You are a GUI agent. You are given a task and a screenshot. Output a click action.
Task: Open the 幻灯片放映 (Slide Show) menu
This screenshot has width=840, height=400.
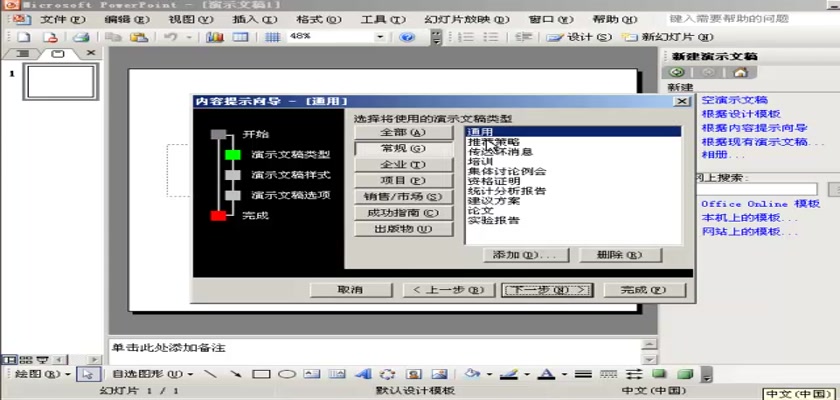coord(466,20)
